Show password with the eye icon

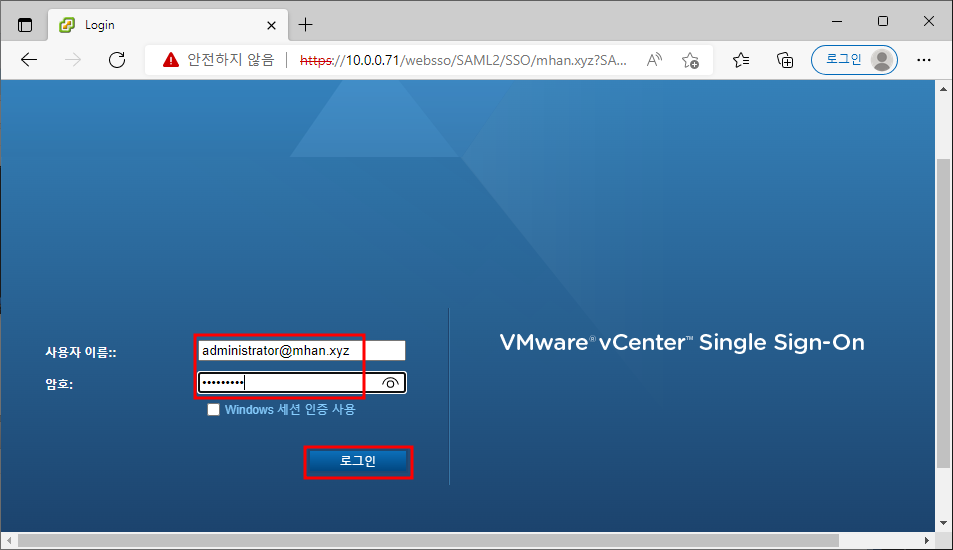tap(390, 383)
